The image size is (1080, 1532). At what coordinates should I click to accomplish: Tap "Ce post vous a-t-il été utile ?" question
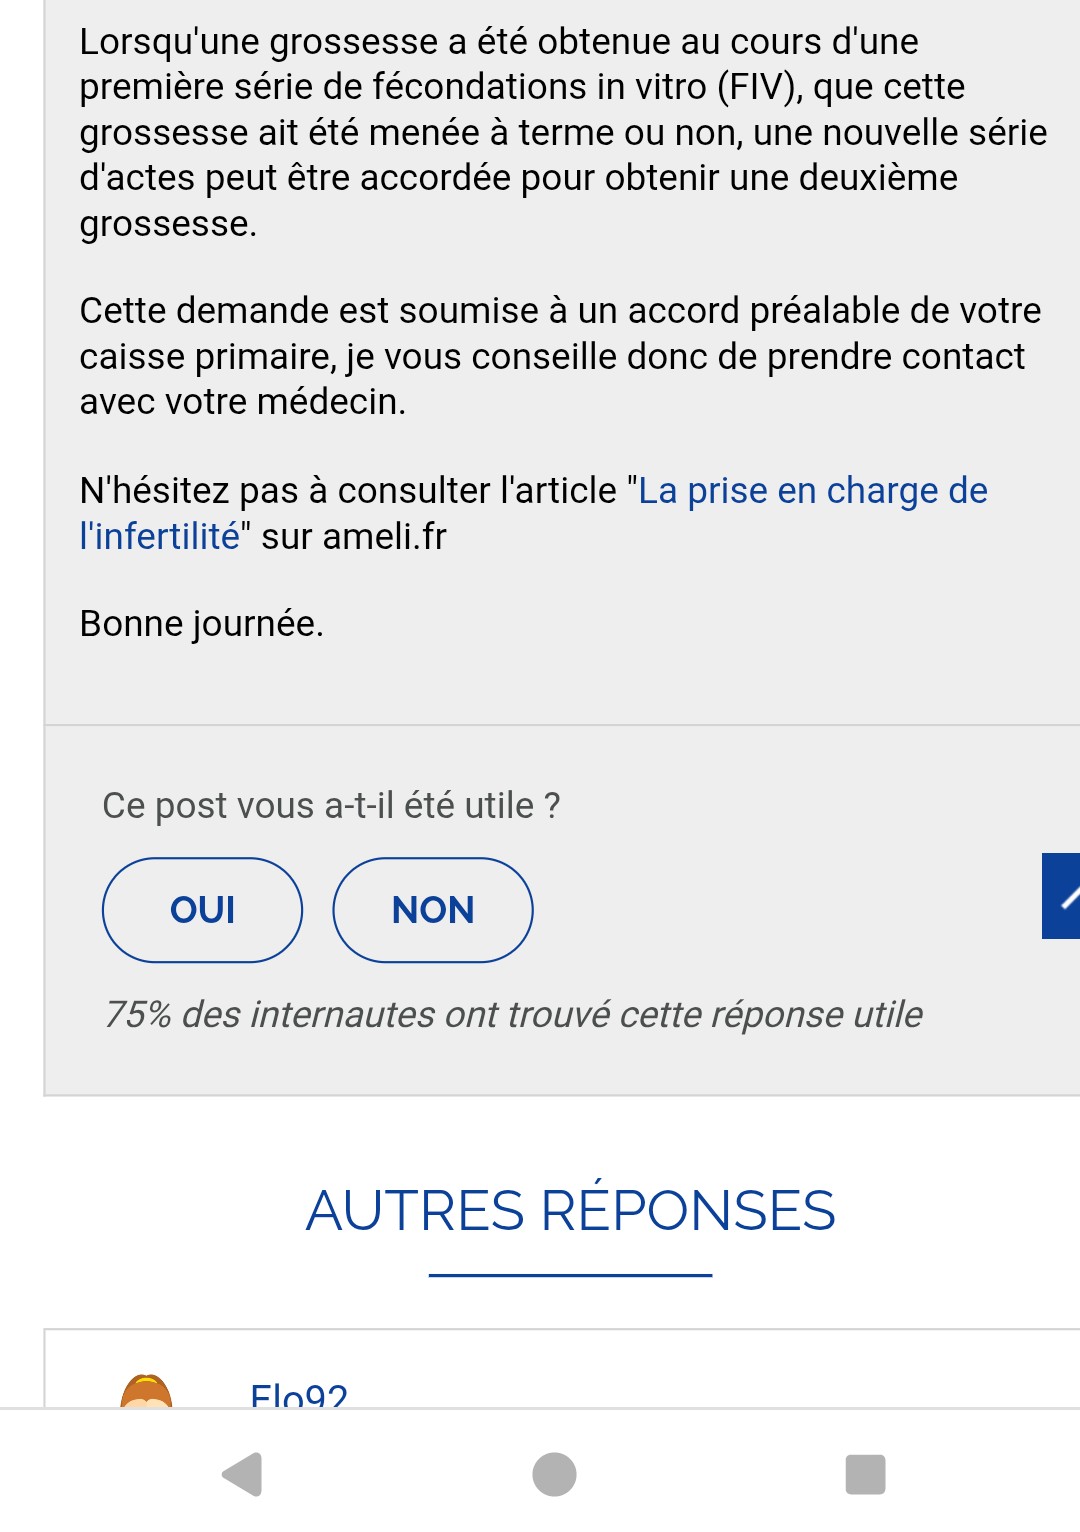pyautogui.click(x=331, y=805)
